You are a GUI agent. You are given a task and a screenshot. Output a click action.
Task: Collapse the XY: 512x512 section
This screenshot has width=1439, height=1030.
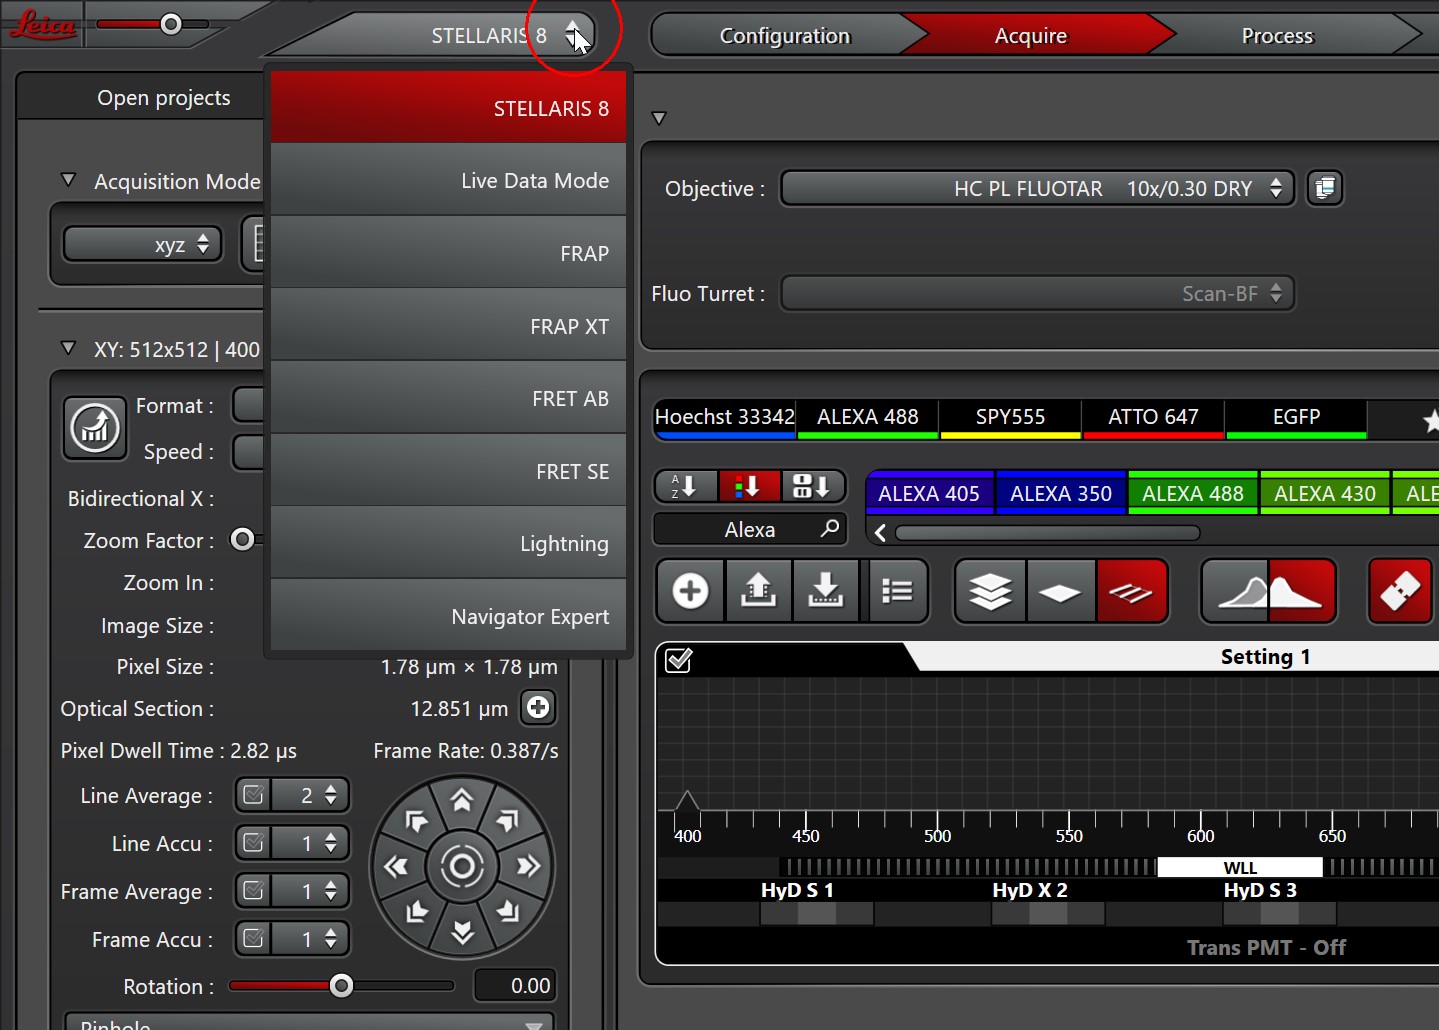click(x=68, y=348)
